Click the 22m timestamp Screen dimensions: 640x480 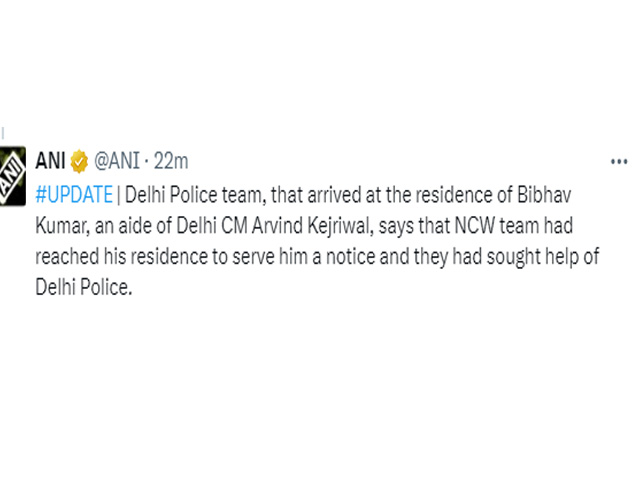[x=171, y=161]
